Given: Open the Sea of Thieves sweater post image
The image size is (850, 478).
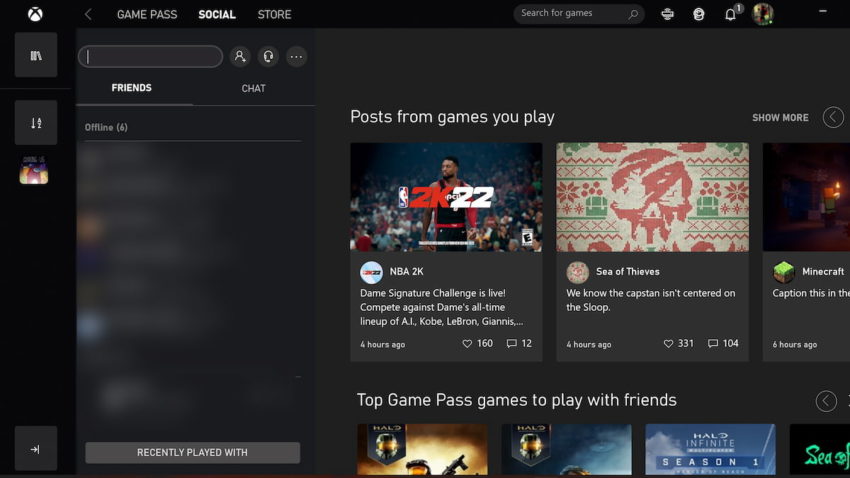Looking at the screenshot, I should pos(652,197).
